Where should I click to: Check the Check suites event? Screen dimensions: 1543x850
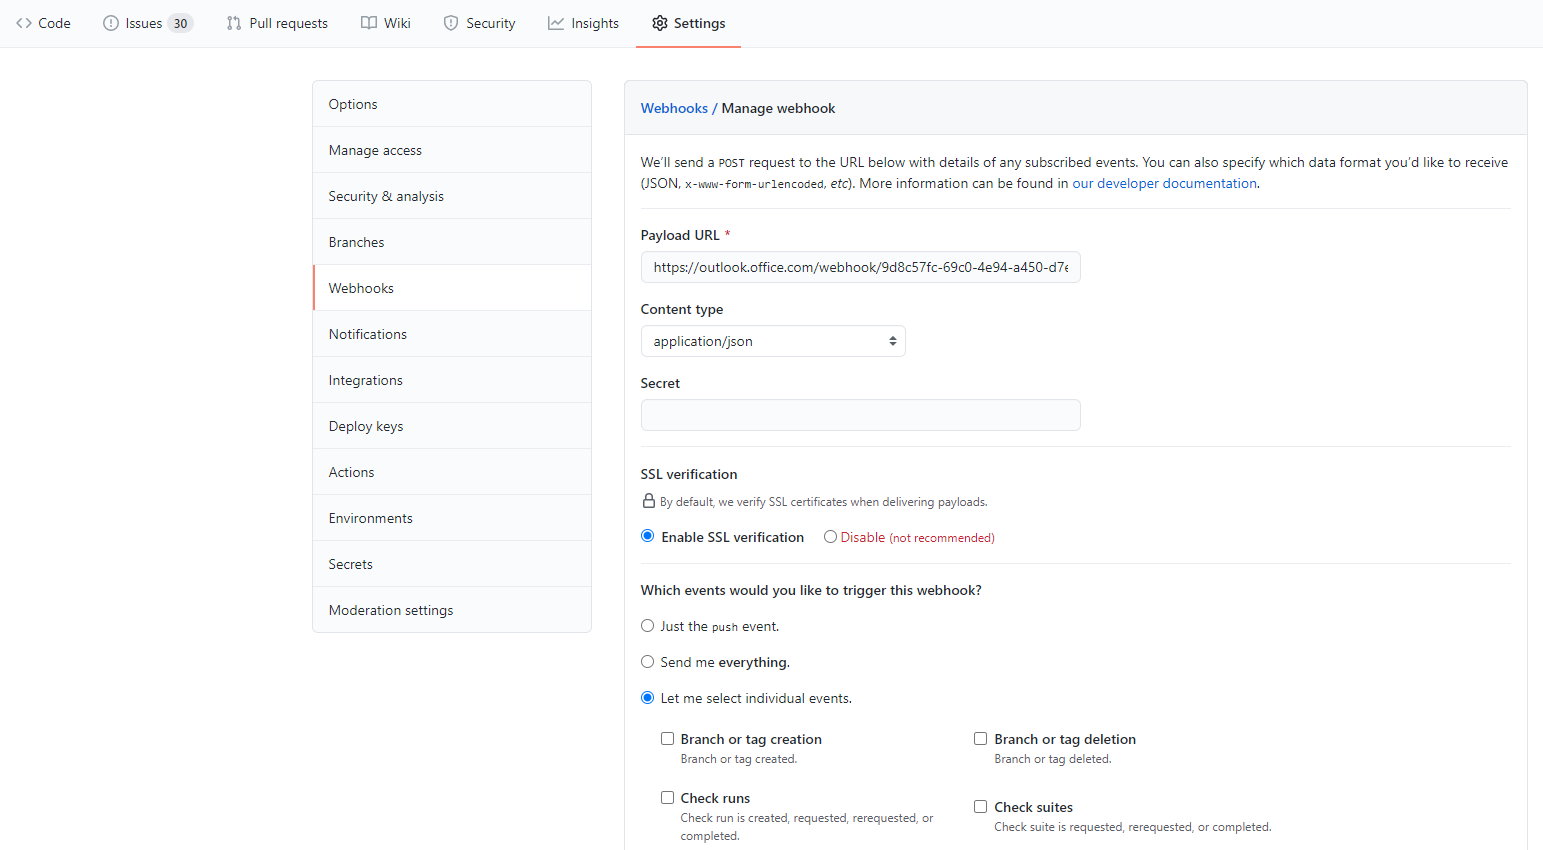(x=981, y=807)
